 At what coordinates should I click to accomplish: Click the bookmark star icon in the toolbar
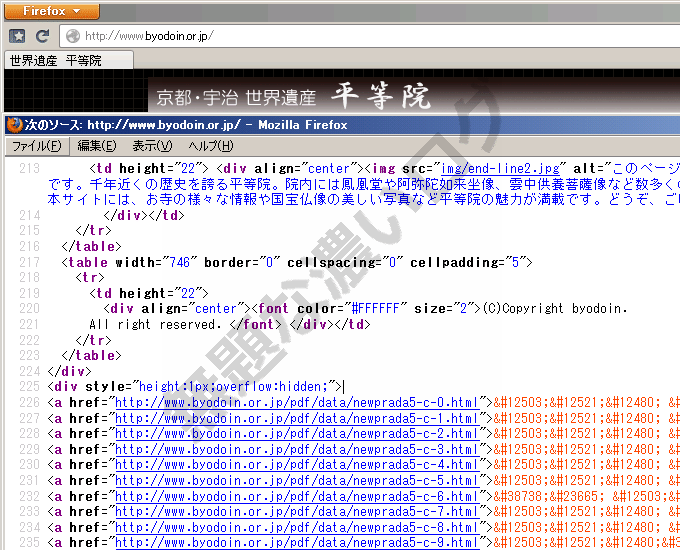click(x=17, y=36)
